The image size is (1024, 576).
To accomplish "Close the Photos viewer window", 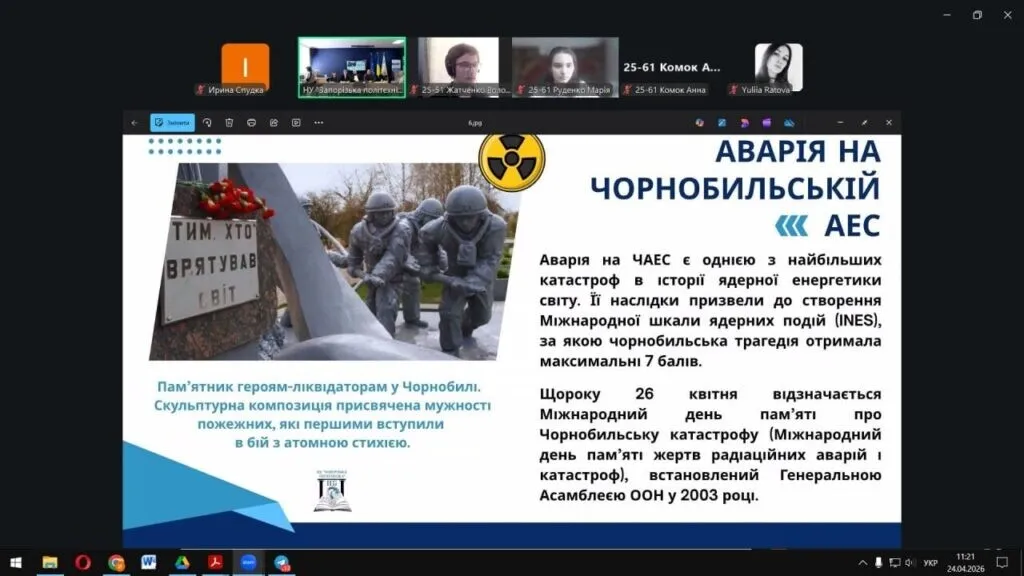I will click(889, 123).
